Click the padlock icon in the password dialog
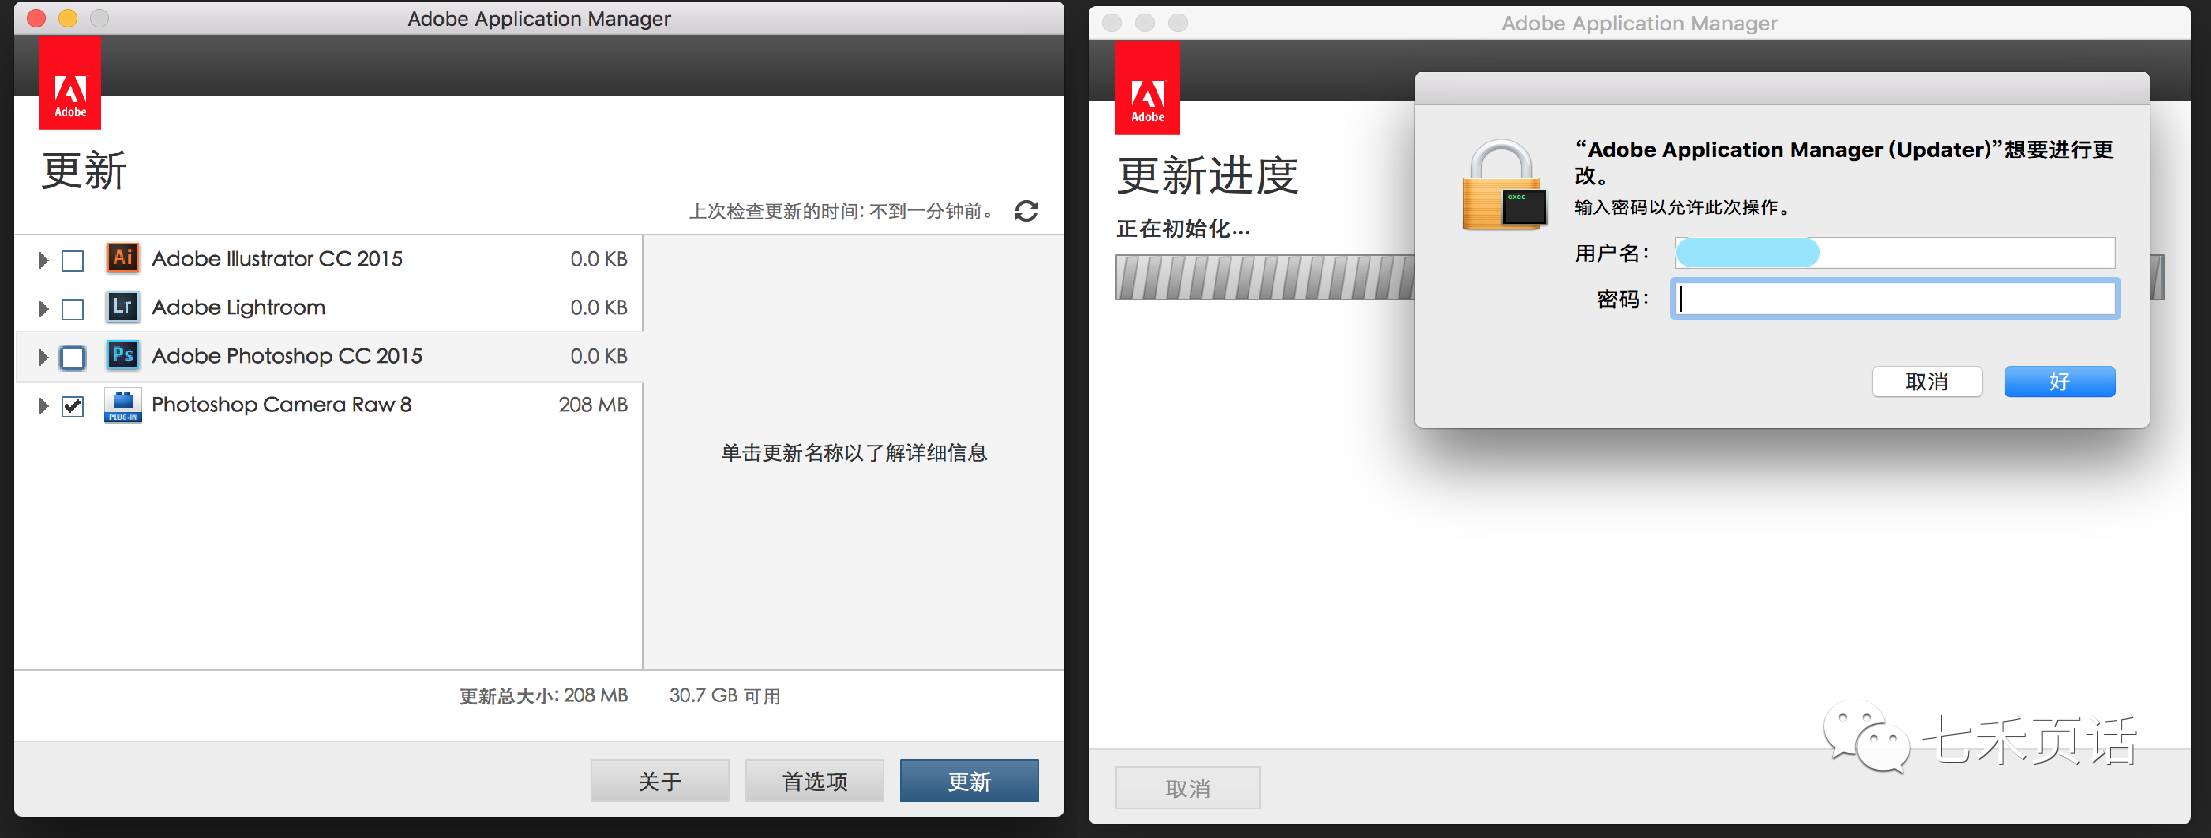Image resolution: width=2211 pixels, height=838 pixels. [x=1503, y=186]
